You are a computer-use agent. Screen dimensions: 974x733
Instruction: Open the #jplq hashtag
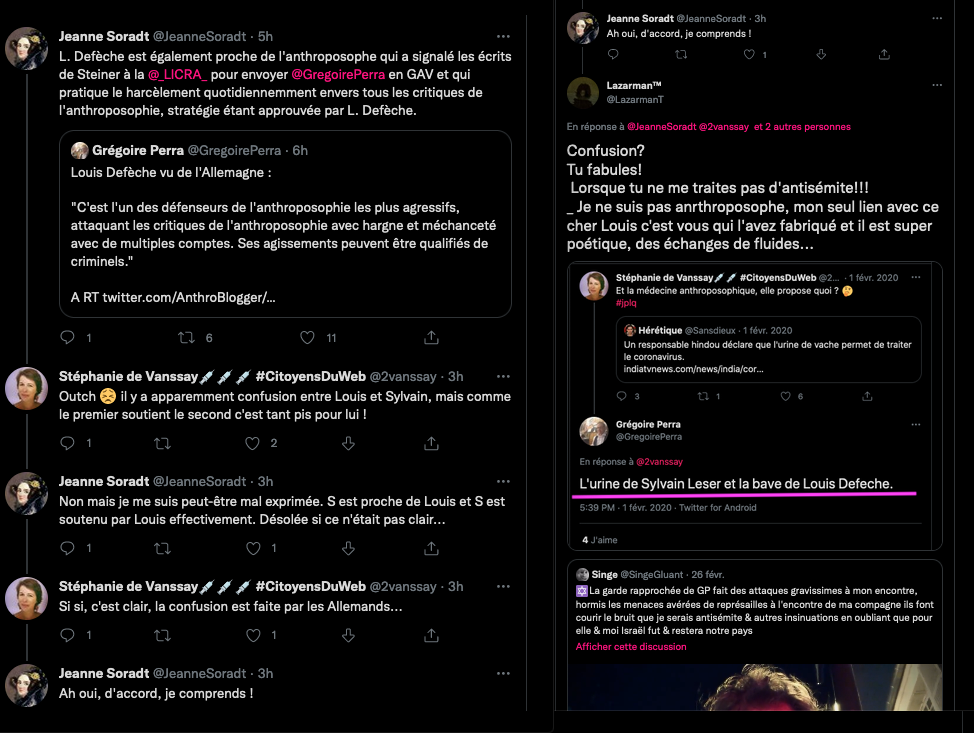[x=626, y=303]
